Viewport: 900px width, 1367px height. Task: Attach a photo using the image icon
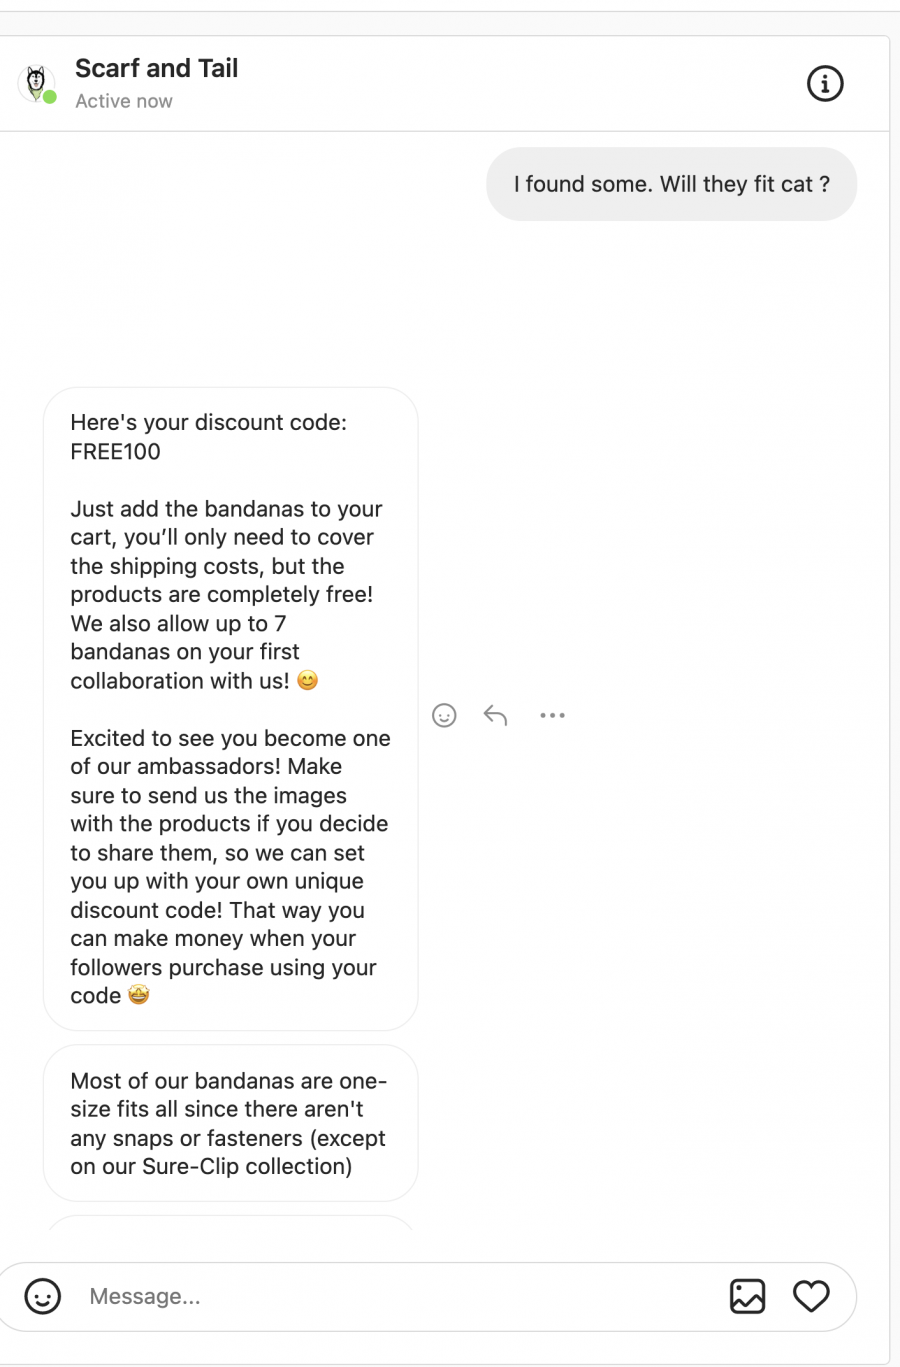pos(747,1296)
